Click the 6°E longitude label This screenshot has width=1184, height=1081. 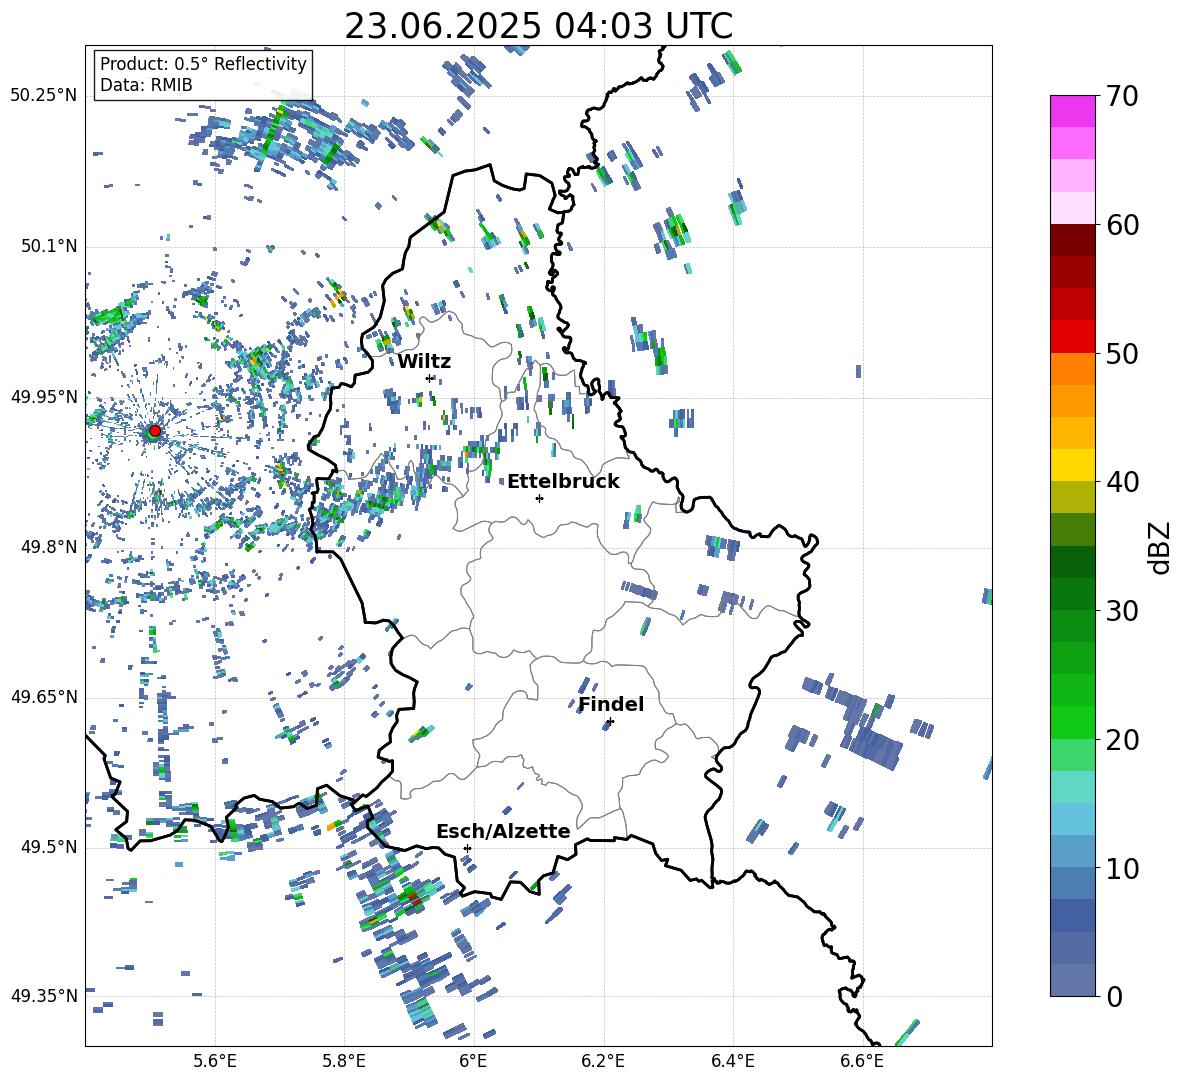[x=473, y=1061]
